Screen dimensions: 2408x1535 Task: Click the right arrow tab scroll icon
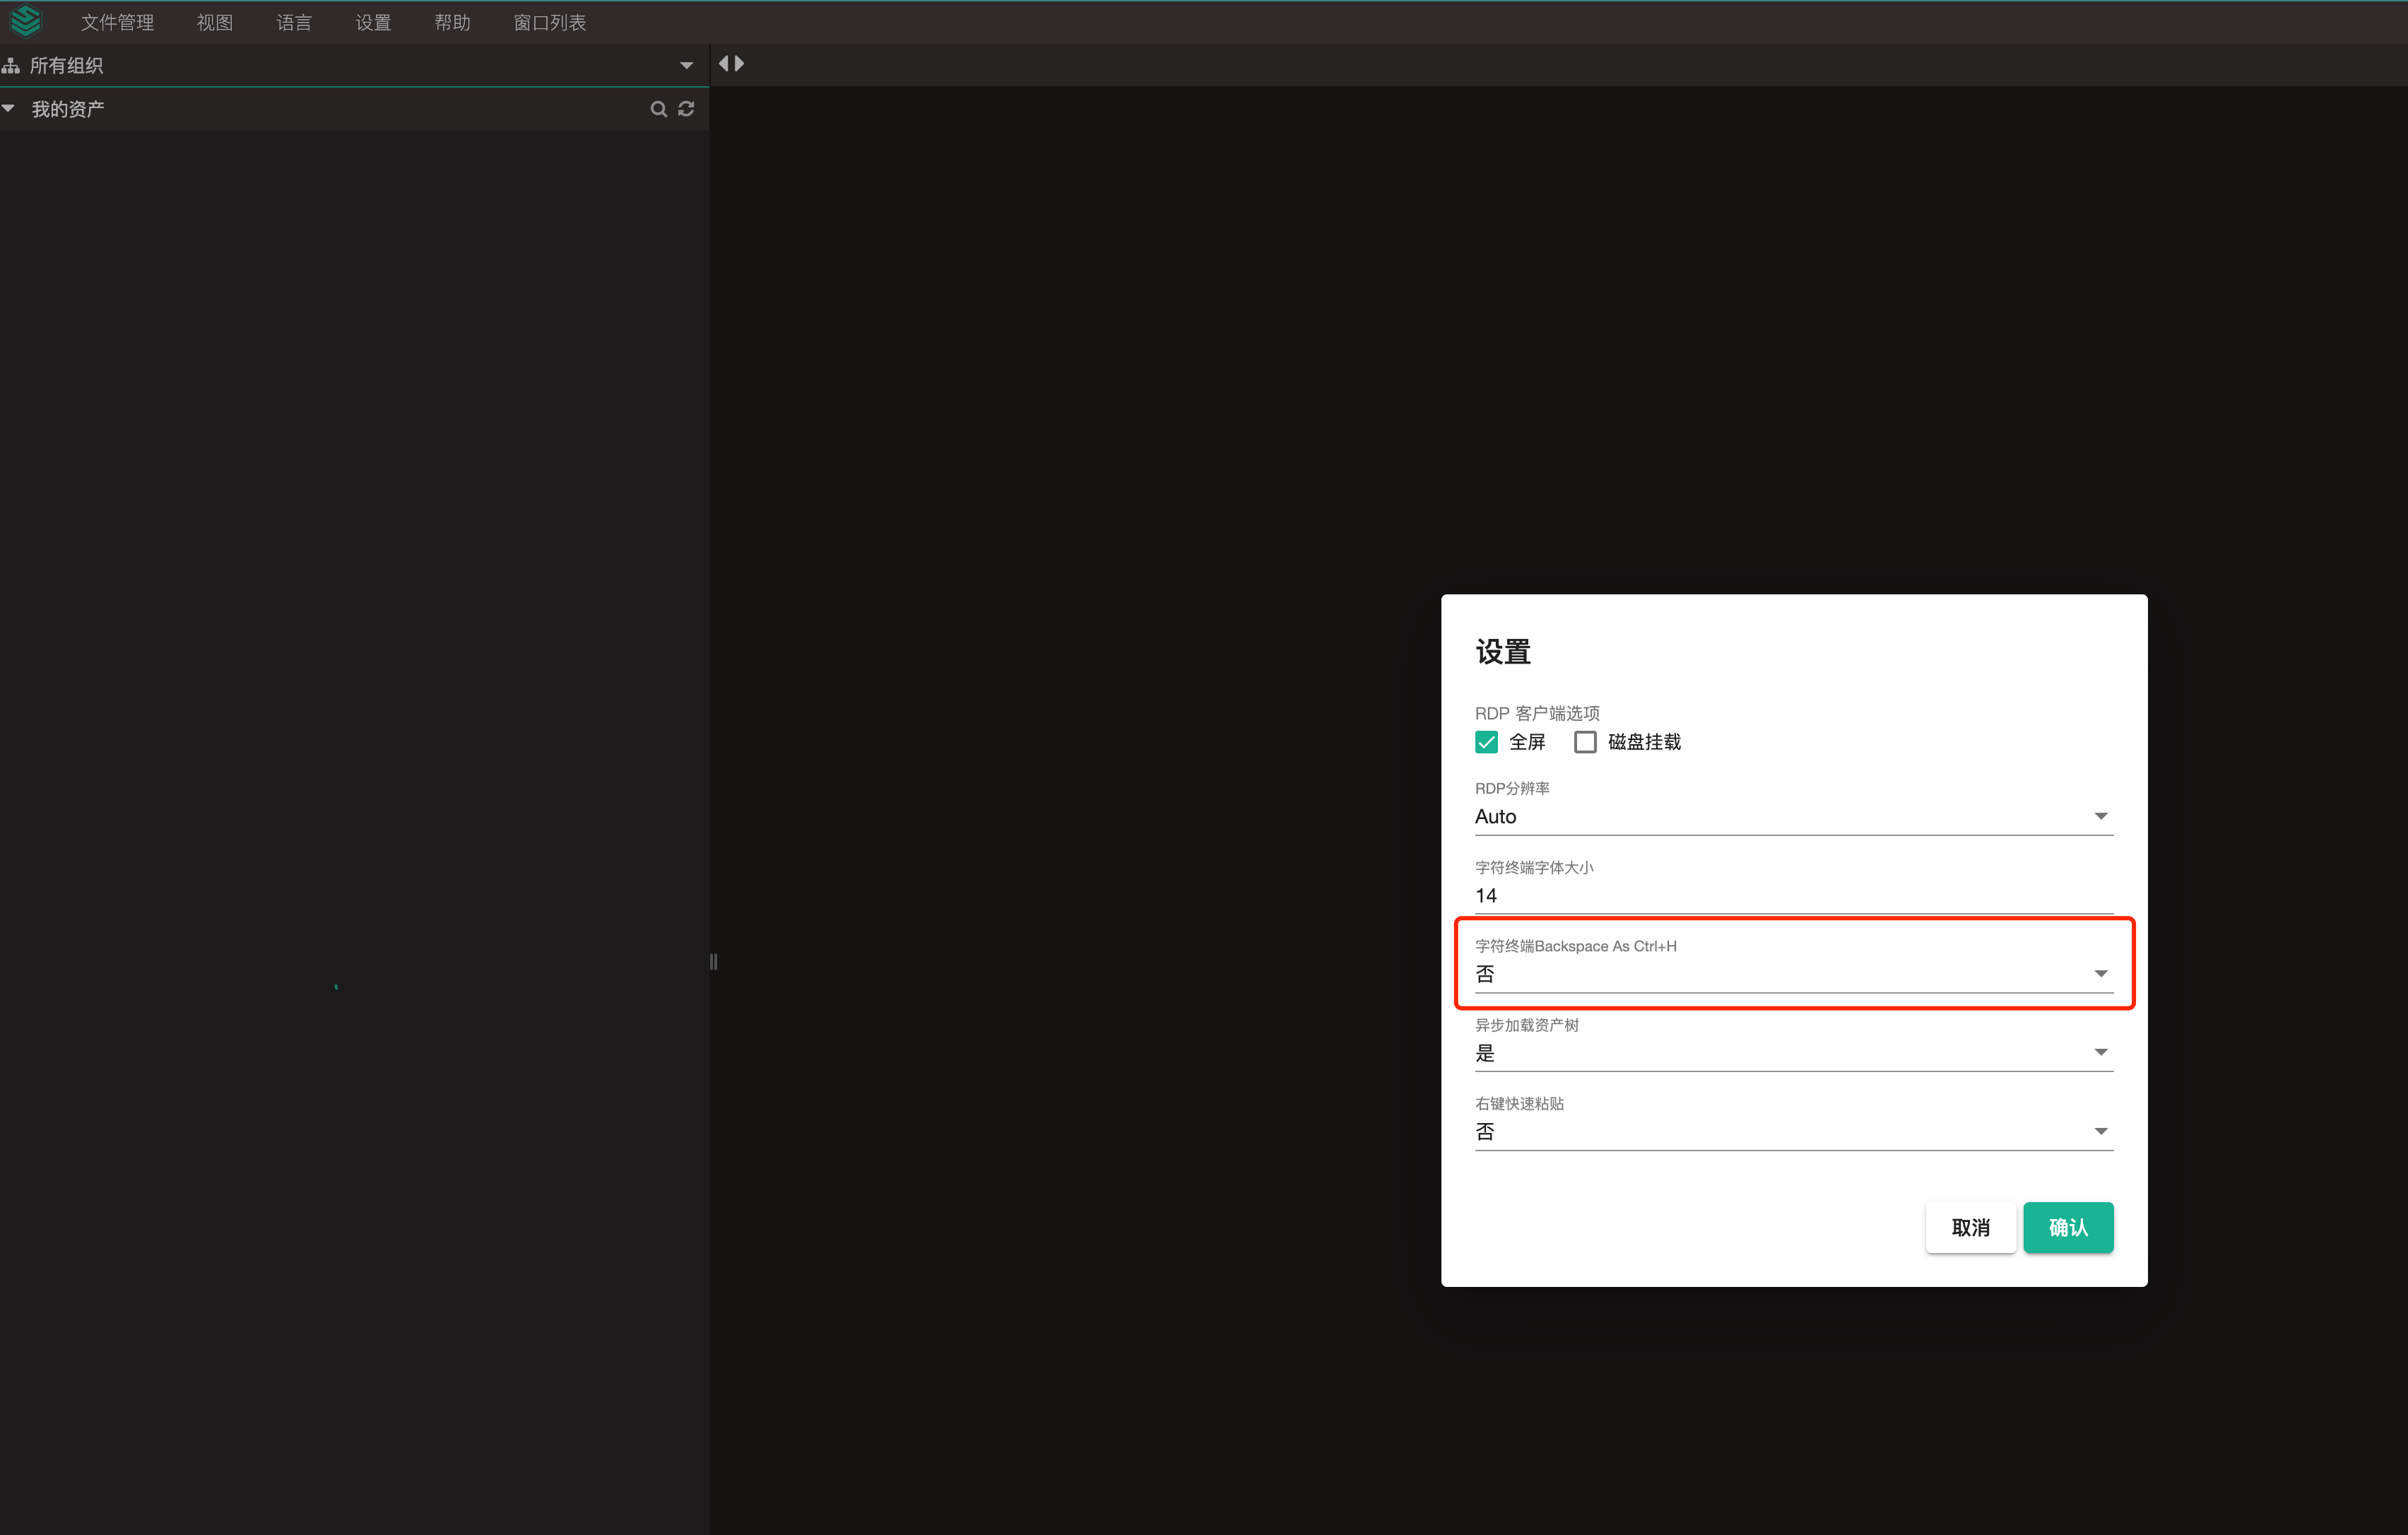click(740, 64)
